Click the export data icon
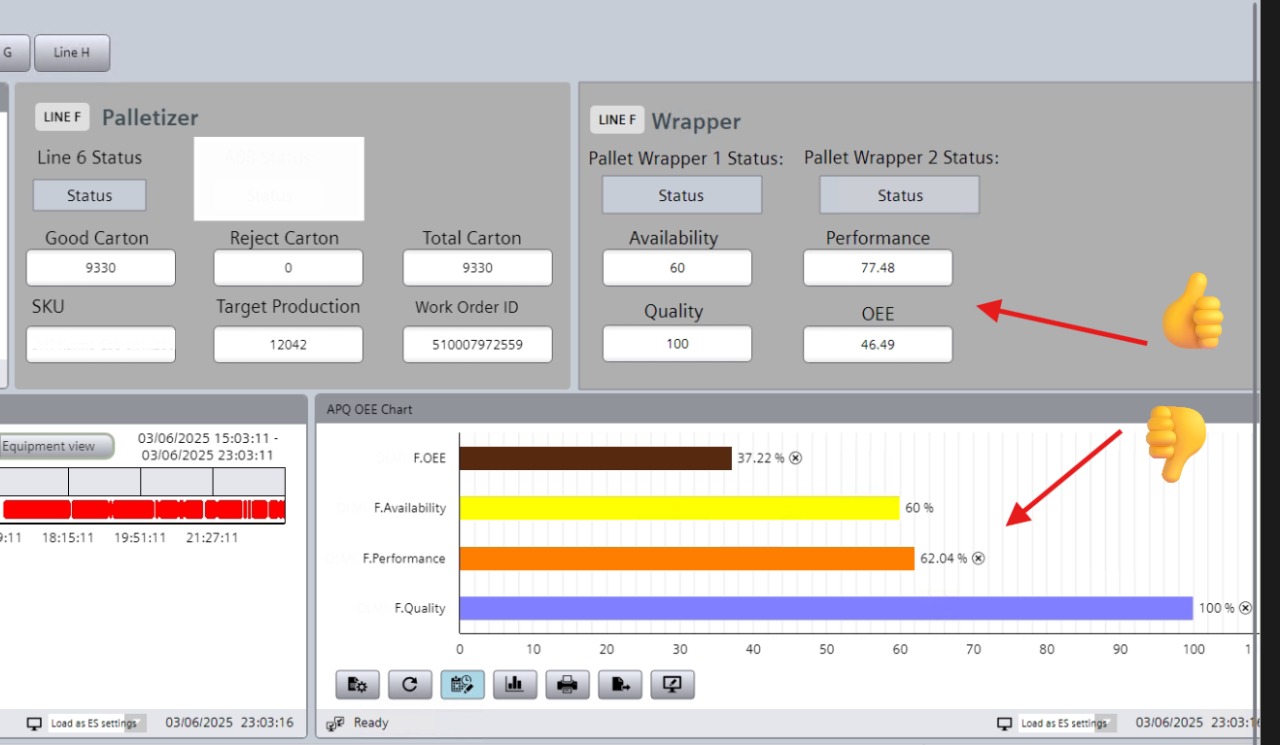Viewport: 1280px width, 745px height. click(620, 684)
